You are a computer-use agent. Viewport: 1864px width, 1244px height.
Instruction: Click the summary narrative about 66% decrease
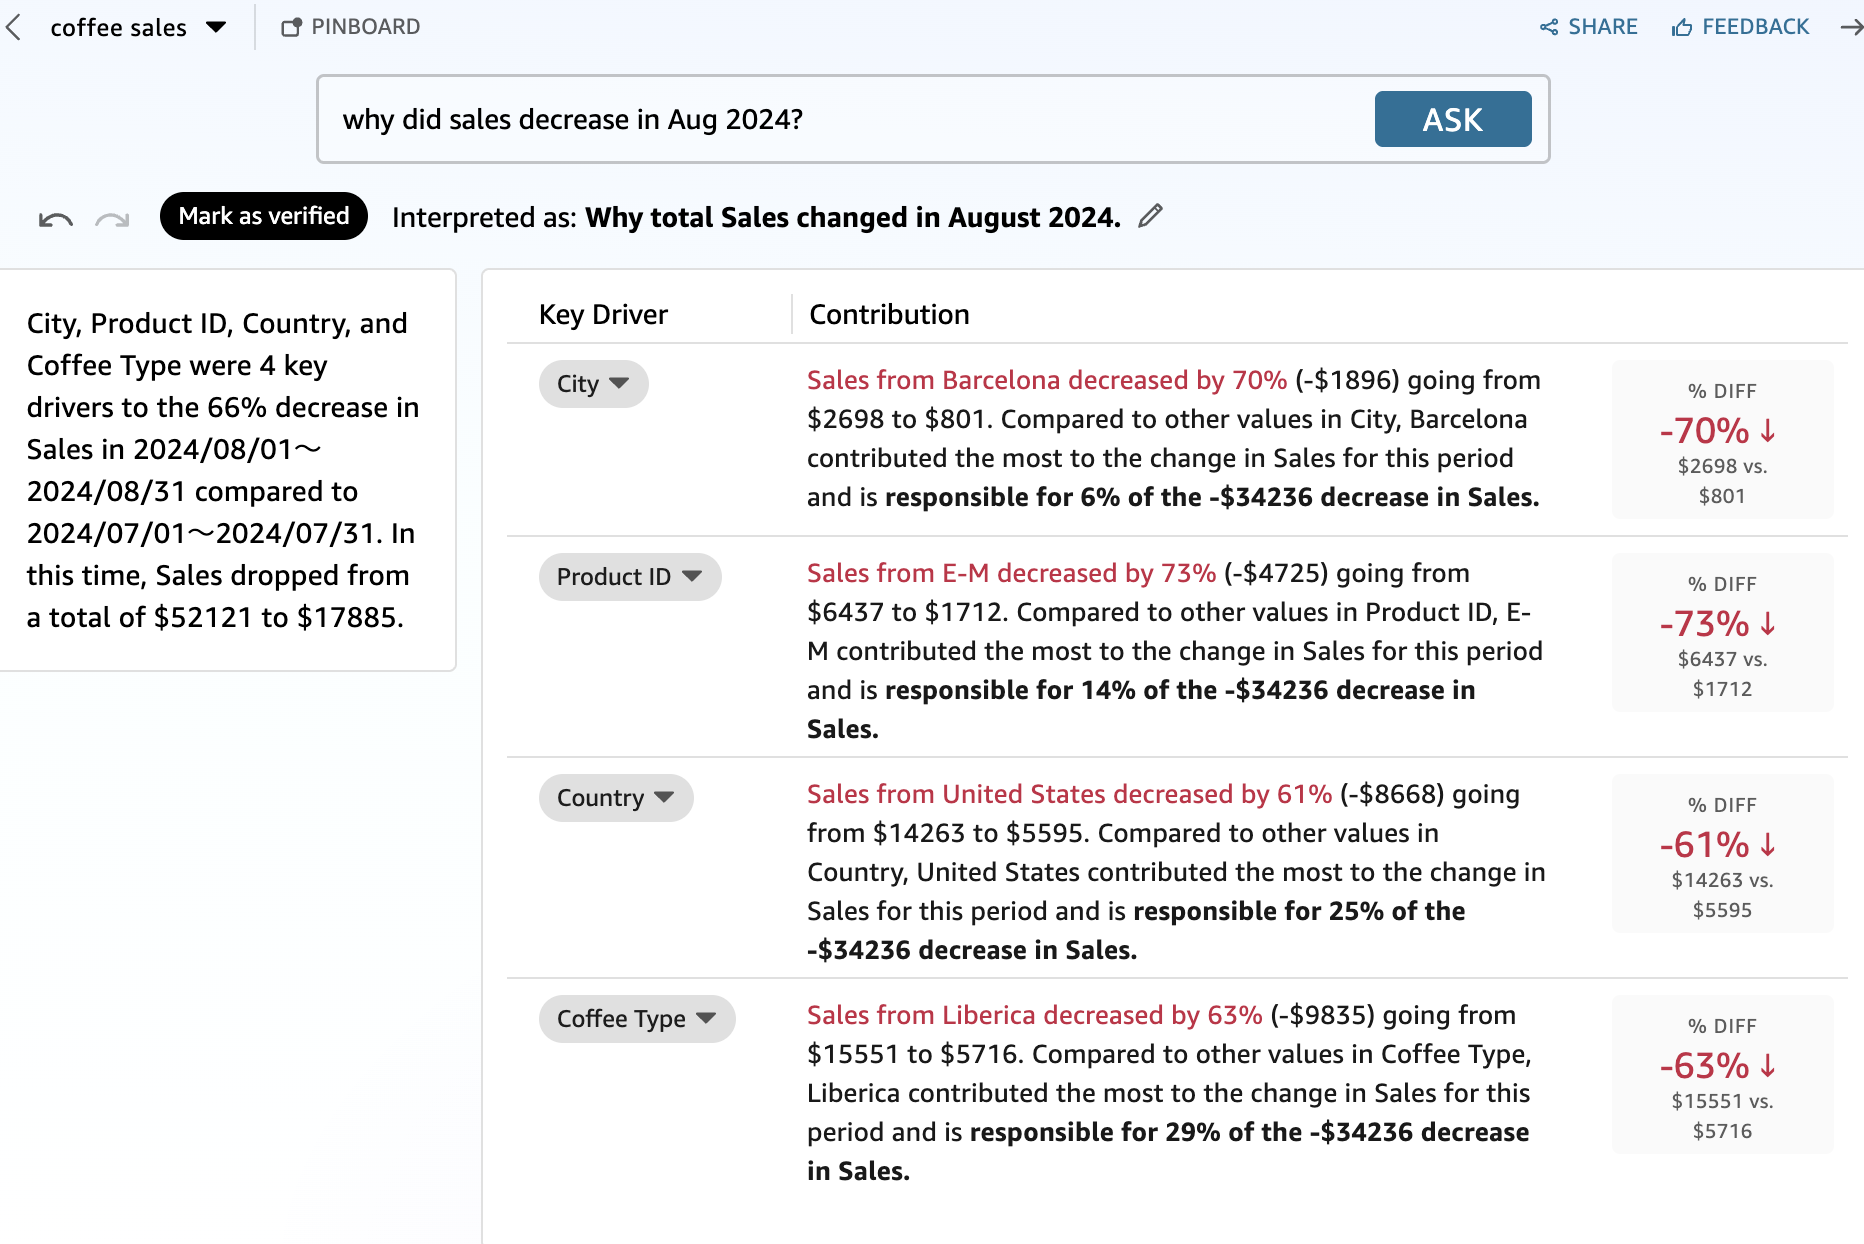(222, 470)
